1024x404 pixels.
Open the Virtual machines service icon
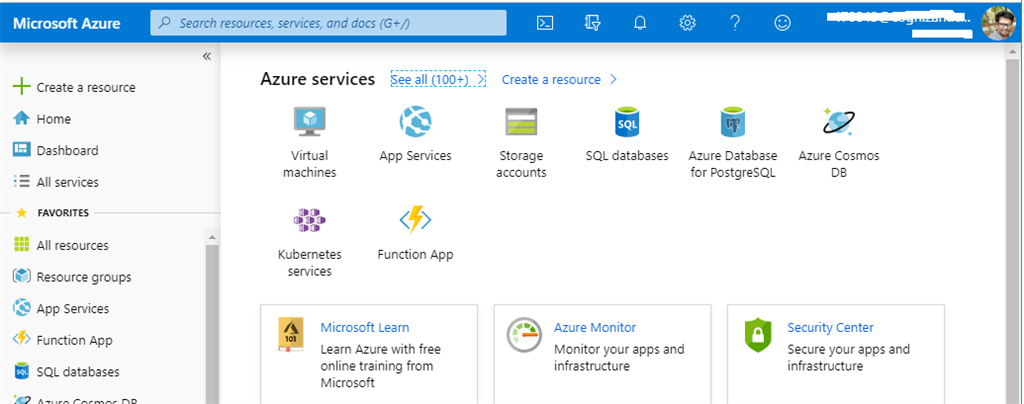tap(310, 121)
